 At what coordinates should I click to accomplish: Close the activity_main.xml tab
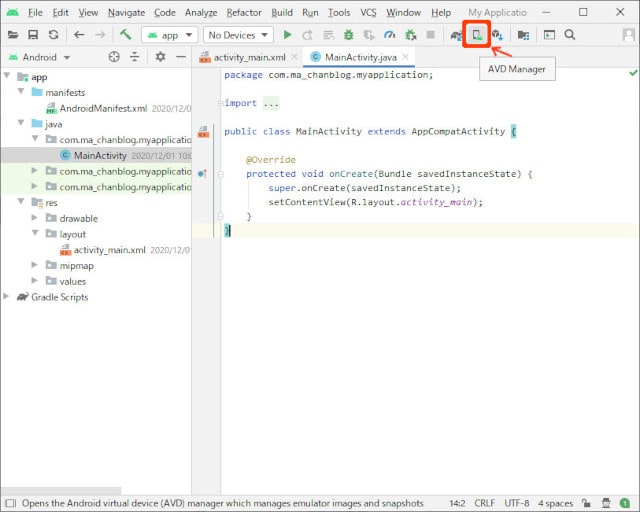pos(294,57)
